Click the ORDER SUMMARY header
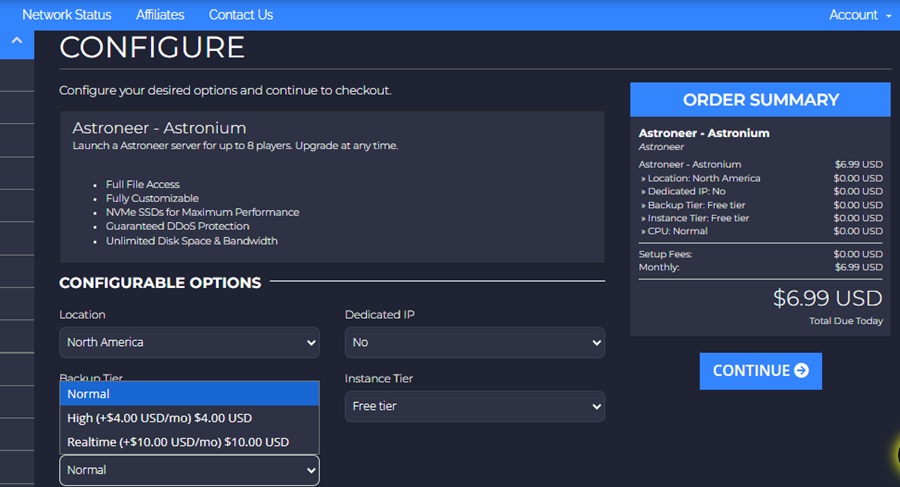Image resolution: width=900 pixels, height=487 pixels. tap(761, 100)
